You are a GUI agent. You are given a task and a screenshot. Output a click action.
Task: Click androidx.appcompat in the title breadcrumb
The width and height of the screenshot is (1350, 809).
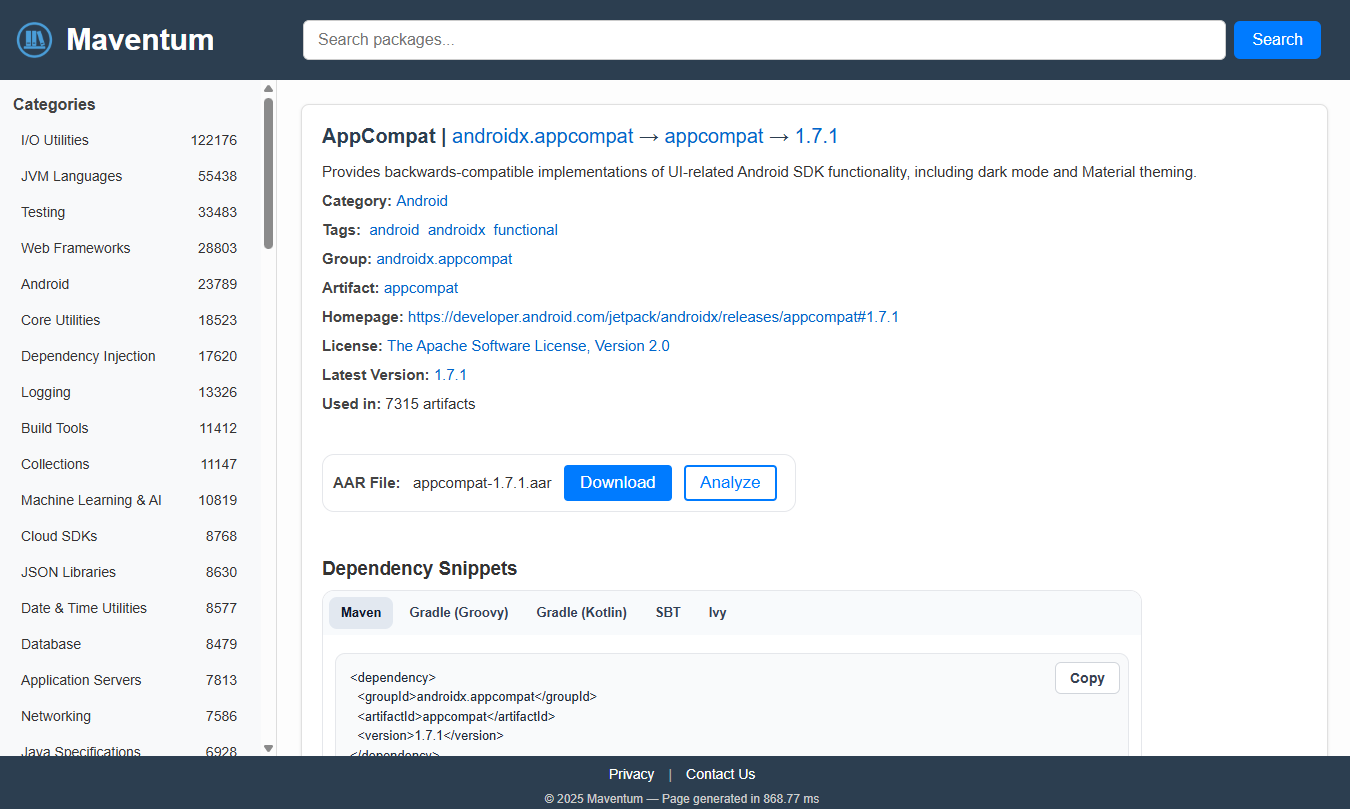point(543,136)
